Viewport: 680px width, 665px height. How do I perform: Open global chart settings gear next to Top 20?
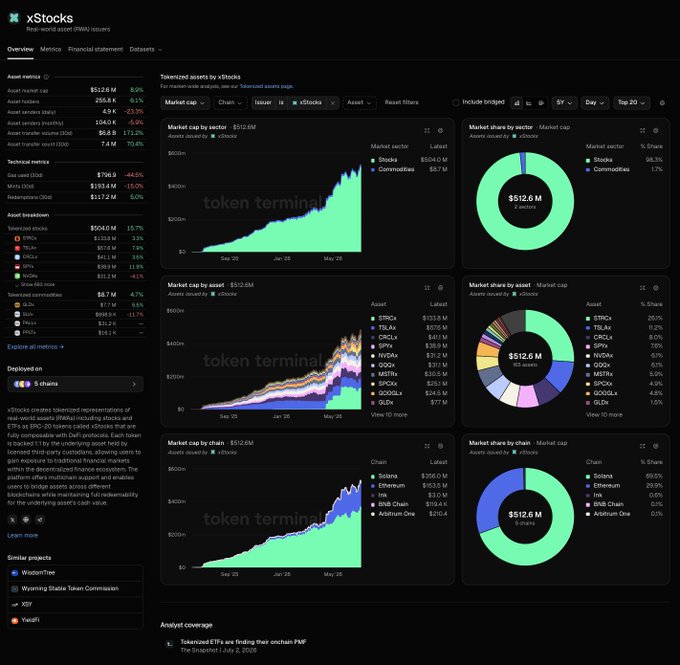[662, 103]
